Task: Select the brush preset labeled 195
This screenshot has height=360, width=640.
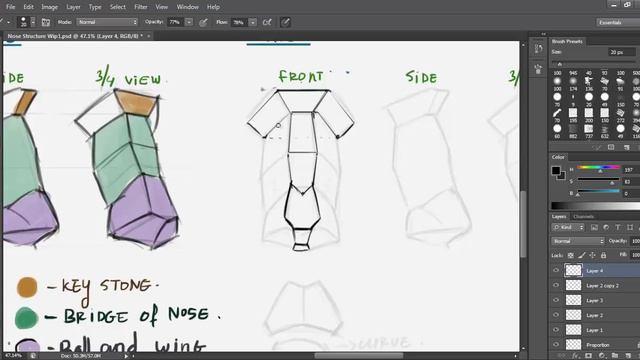Action: 573,115
